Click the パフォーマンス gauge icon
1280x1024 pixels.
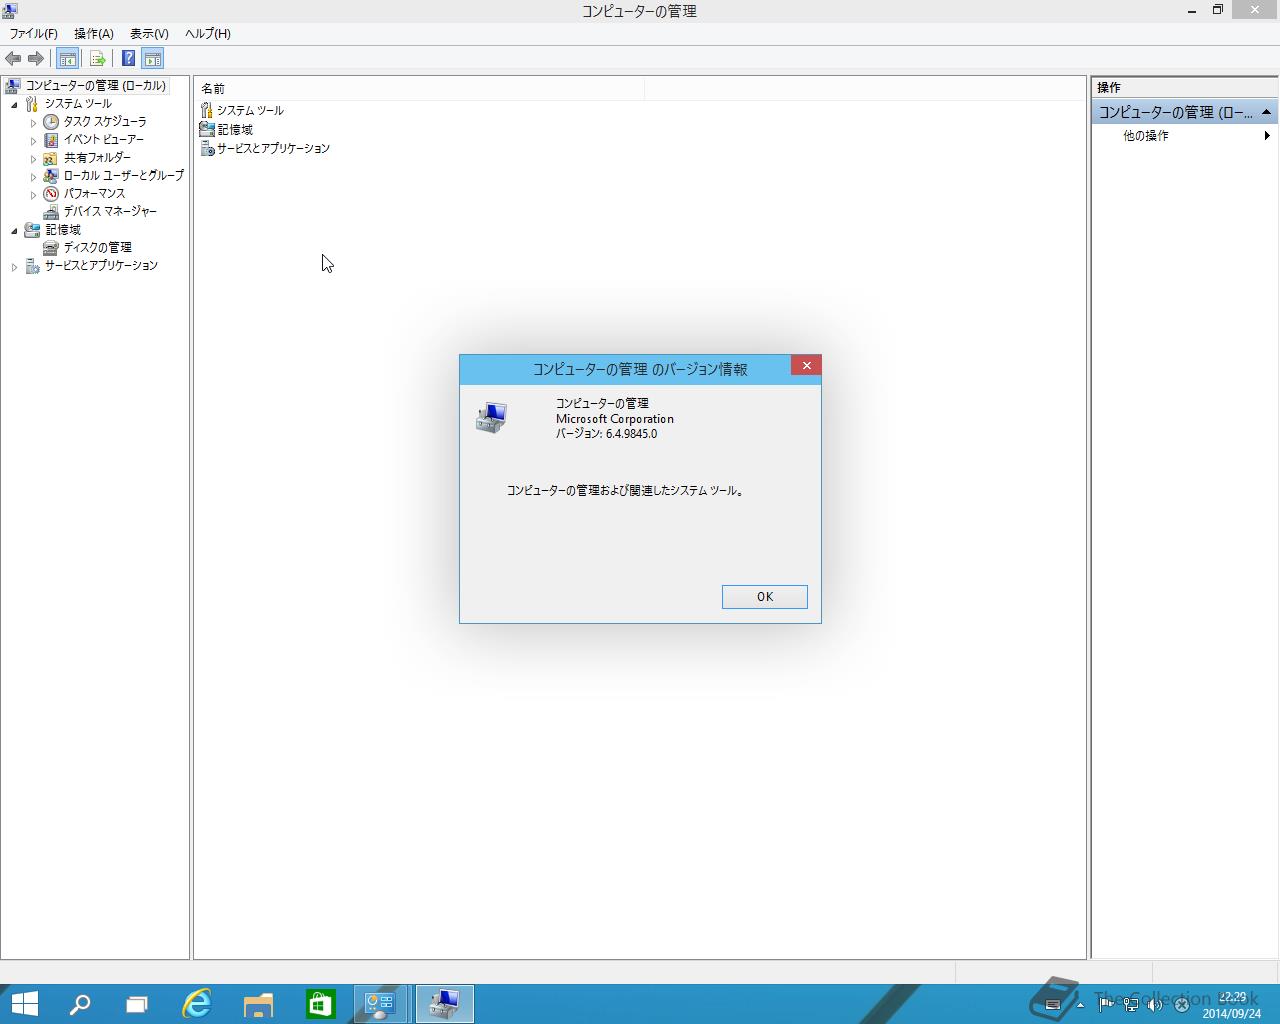[51, 194]
